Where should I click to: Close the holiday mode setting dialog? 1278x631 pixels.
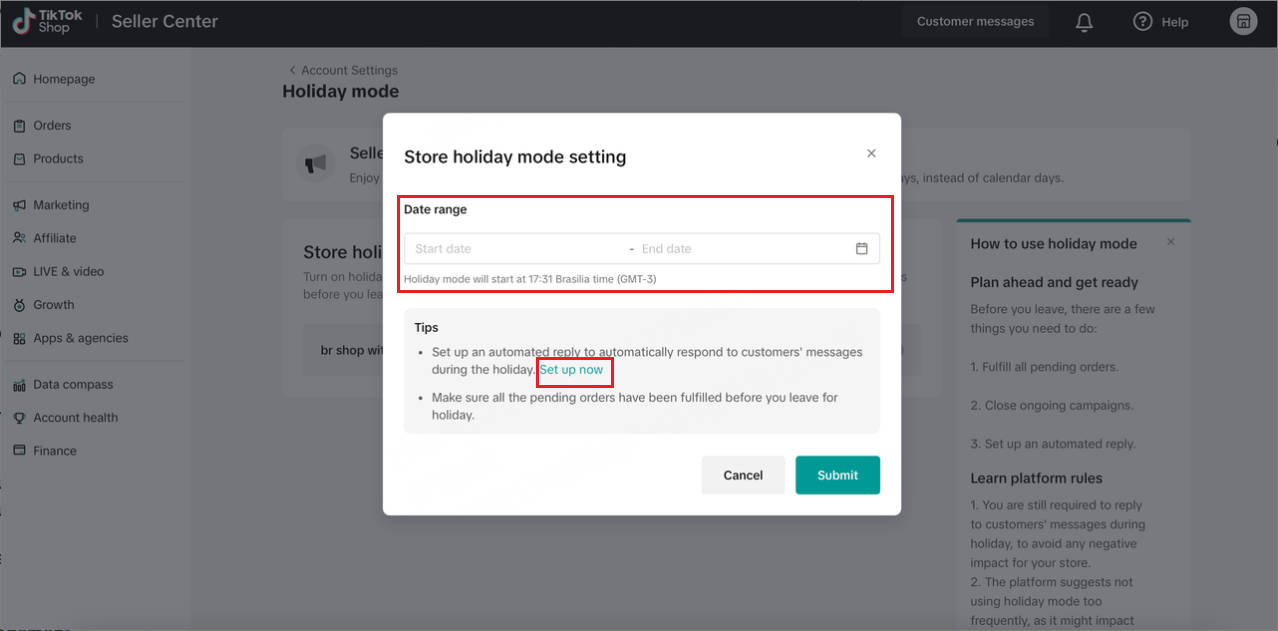[871, 153]
